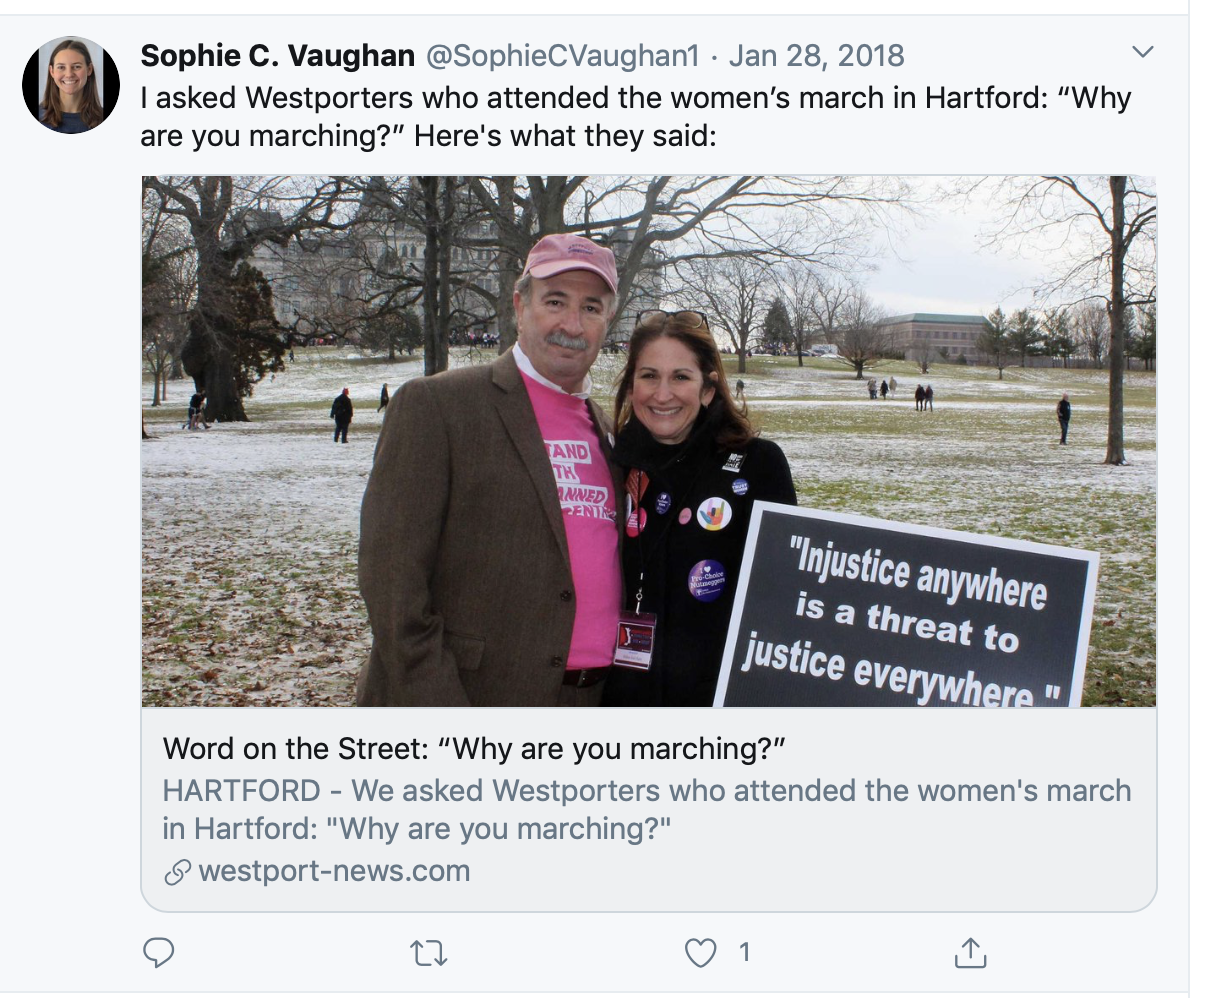Click the reply speech bubble icon

[159, 953]
